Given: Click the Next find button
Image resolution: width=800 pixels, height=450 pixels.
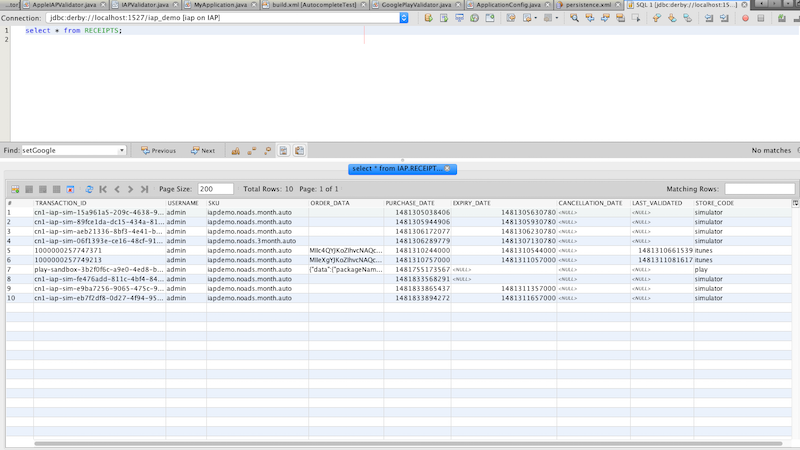Looking at the screenshot, I should click(202, 151).
